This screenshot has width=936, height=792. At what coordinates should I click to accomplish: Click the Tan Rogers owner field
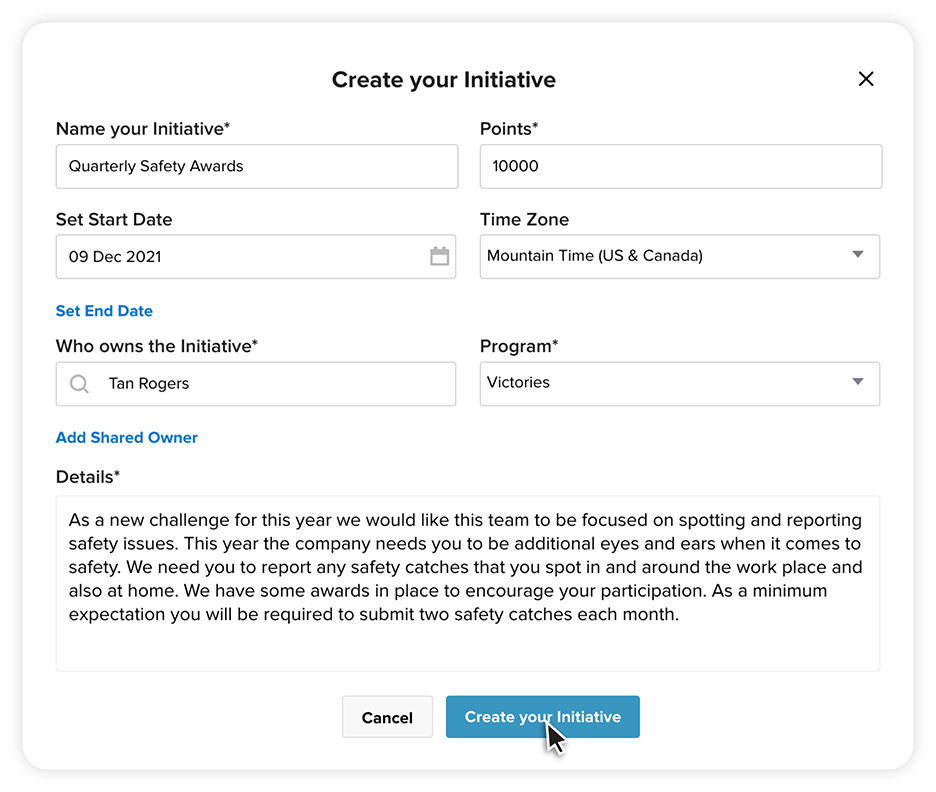coord(256,384)
